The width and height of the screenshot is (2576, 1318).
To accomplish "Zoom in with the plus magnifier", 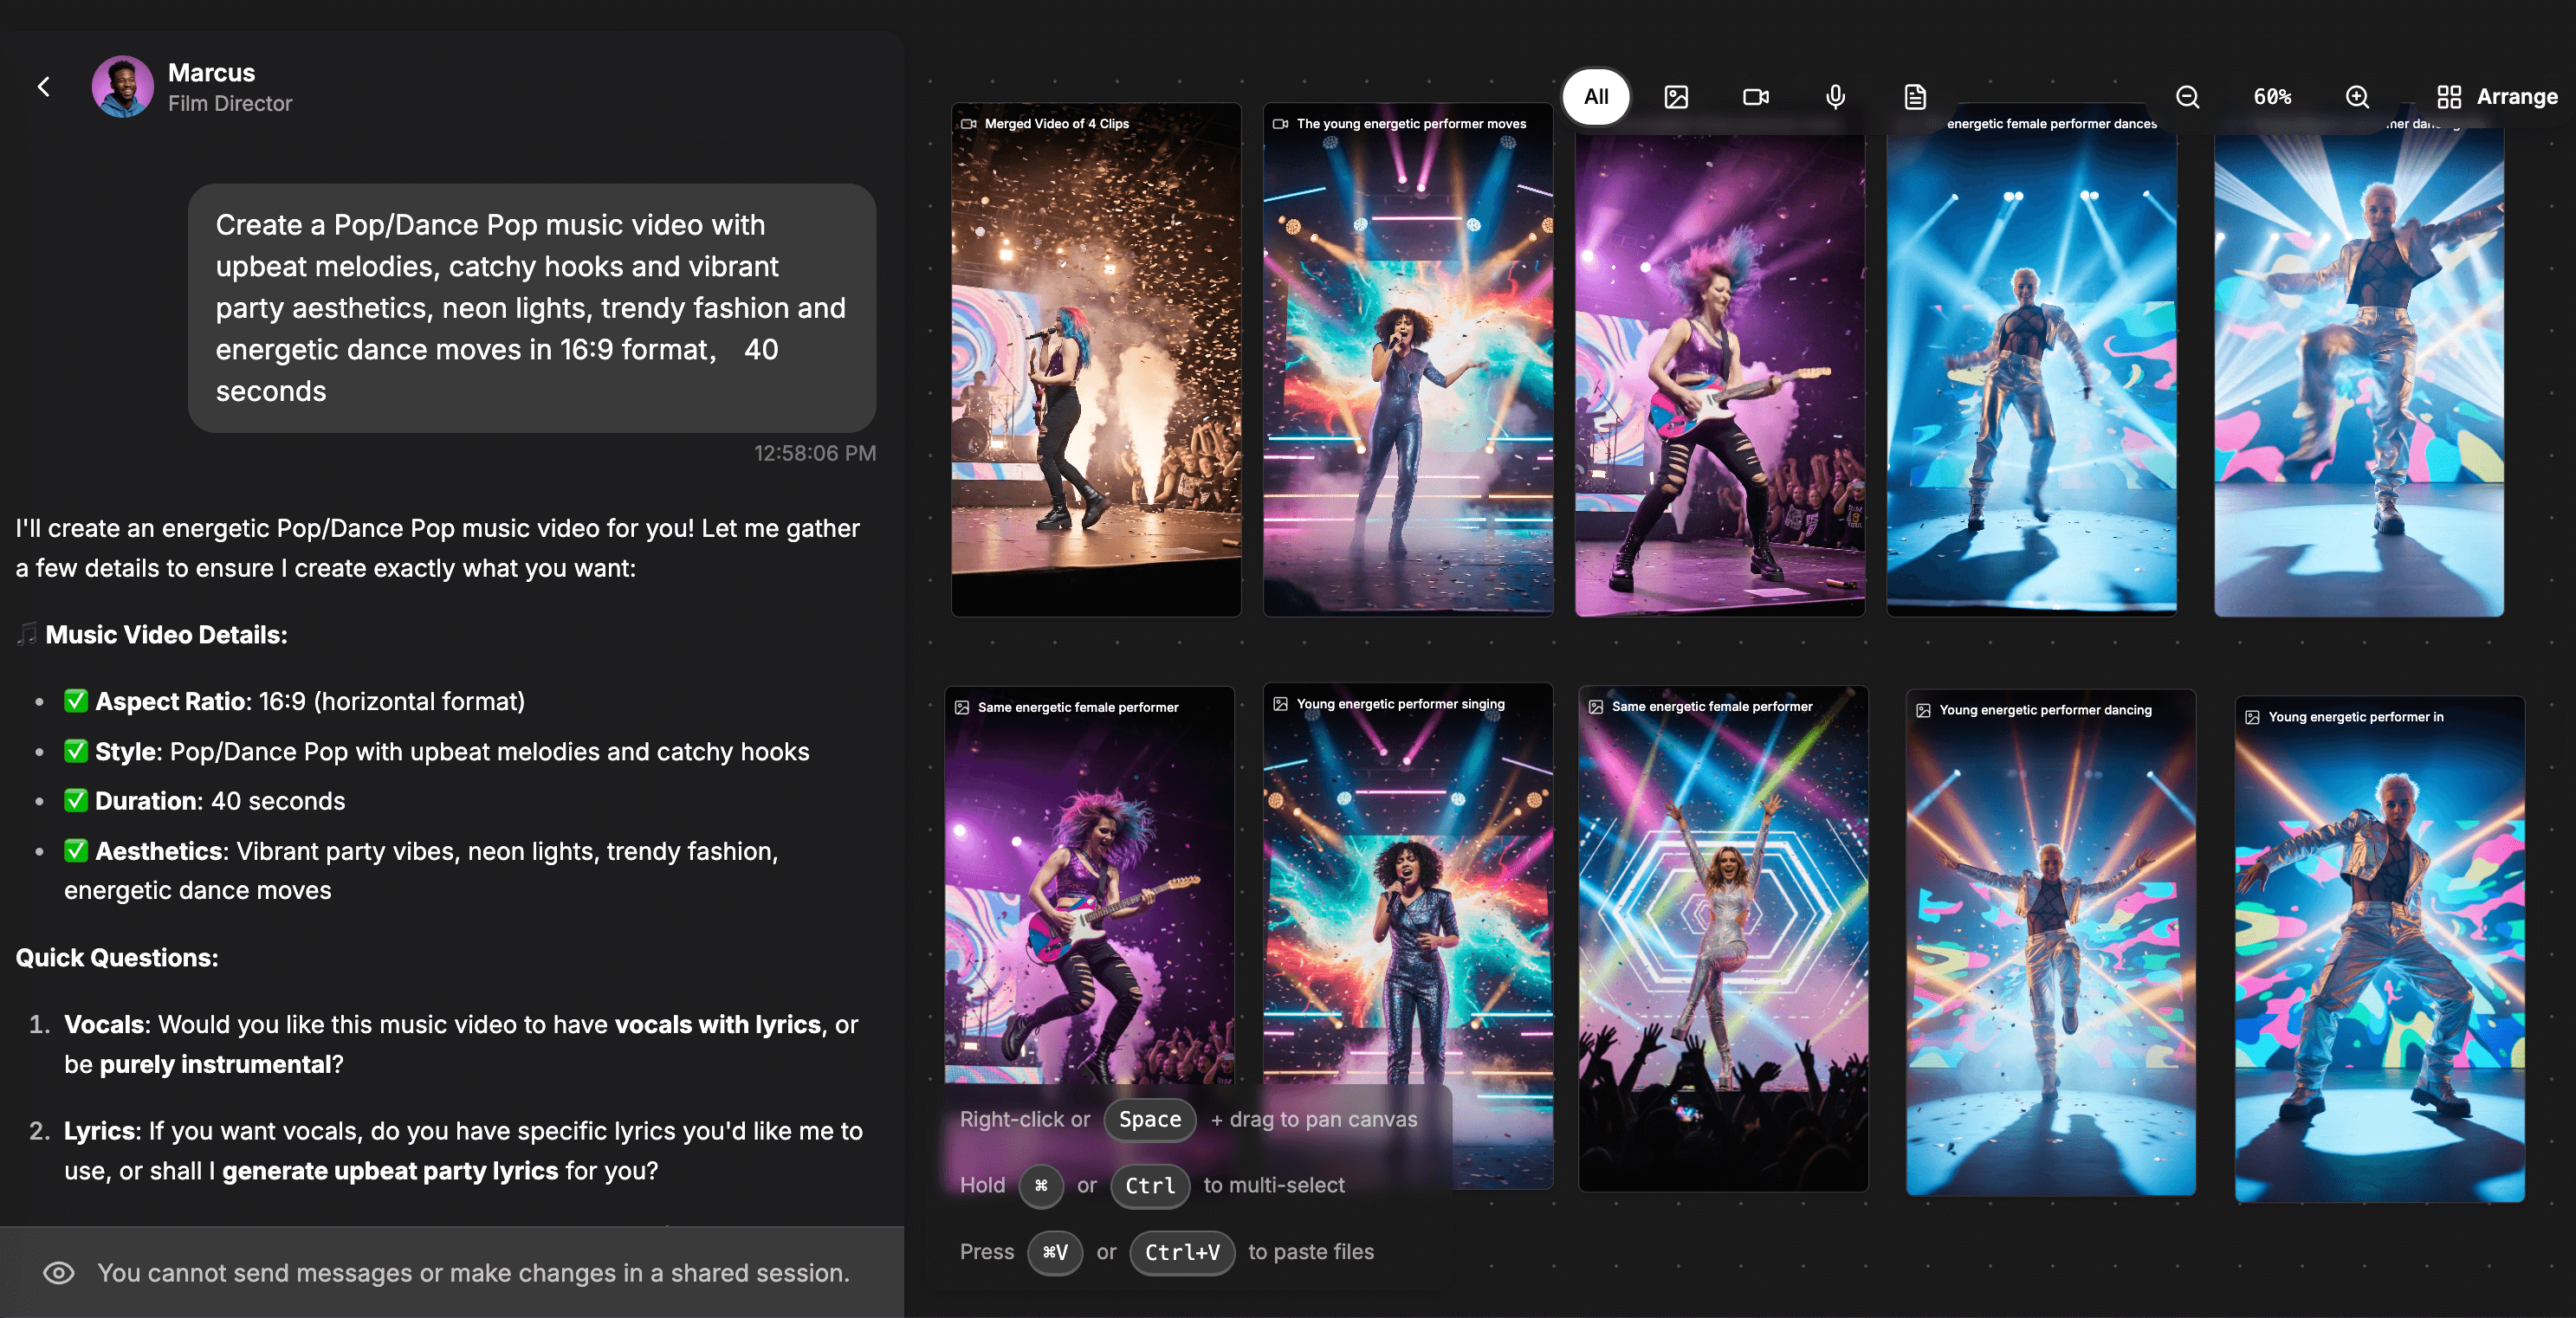I will pyautogui.click(x=2357, y=97).
